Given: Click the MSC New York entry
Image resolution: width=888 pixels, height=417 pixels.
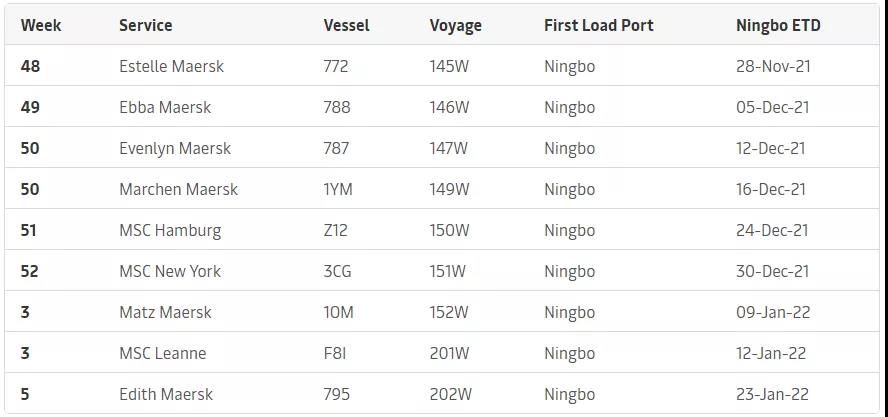Looking at the screenshot, I should tap(170, 271).
